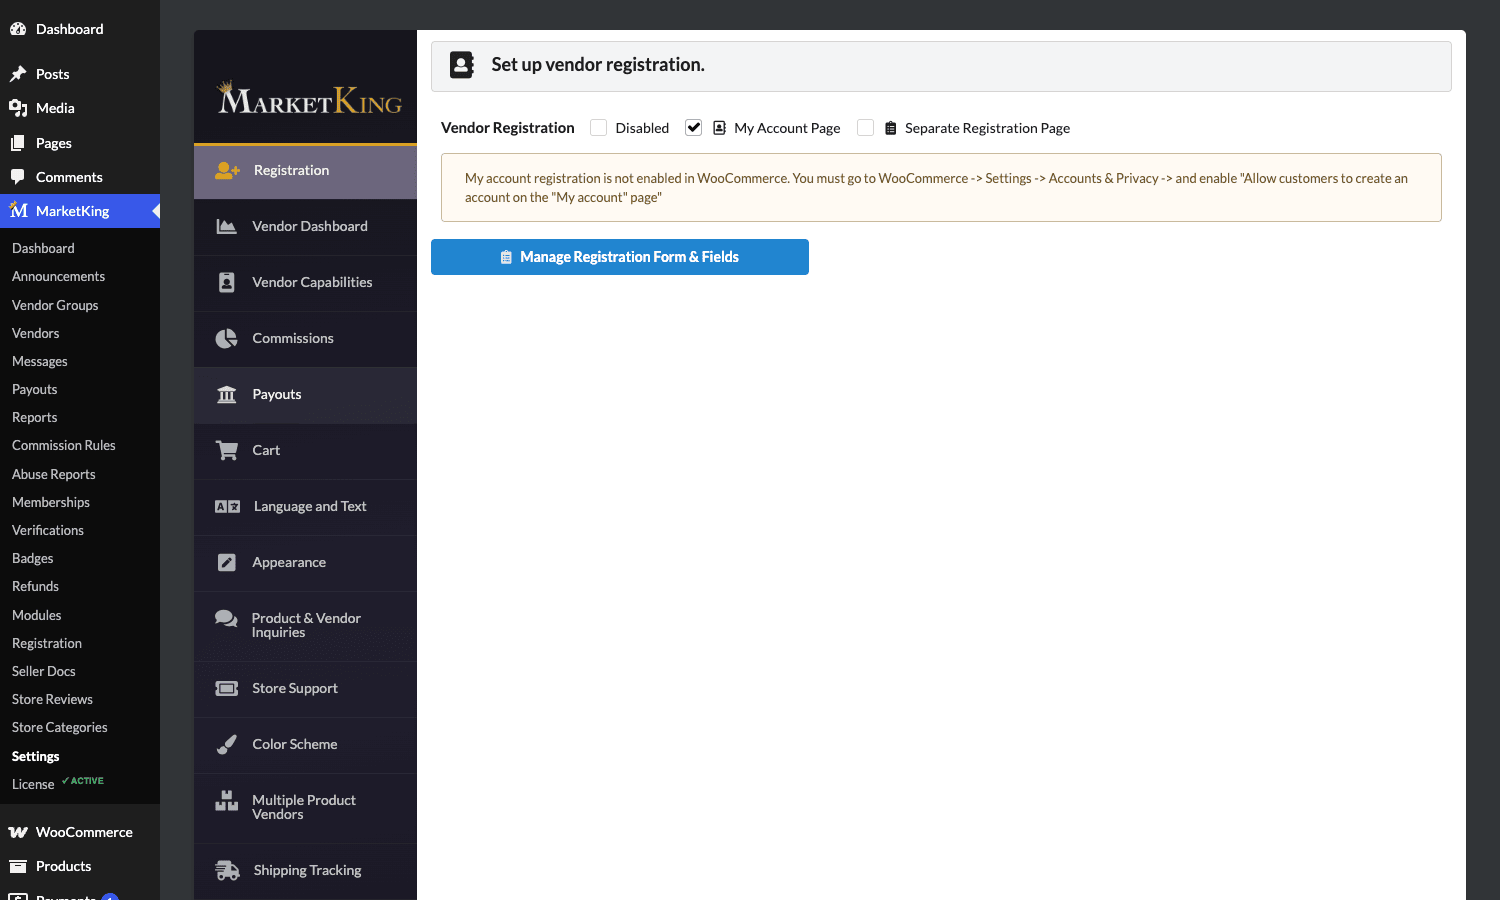Open Memberships submenu link
The width and height of the screenshot is (1500, 900).
pyautogui.click(x=51, y=502)
